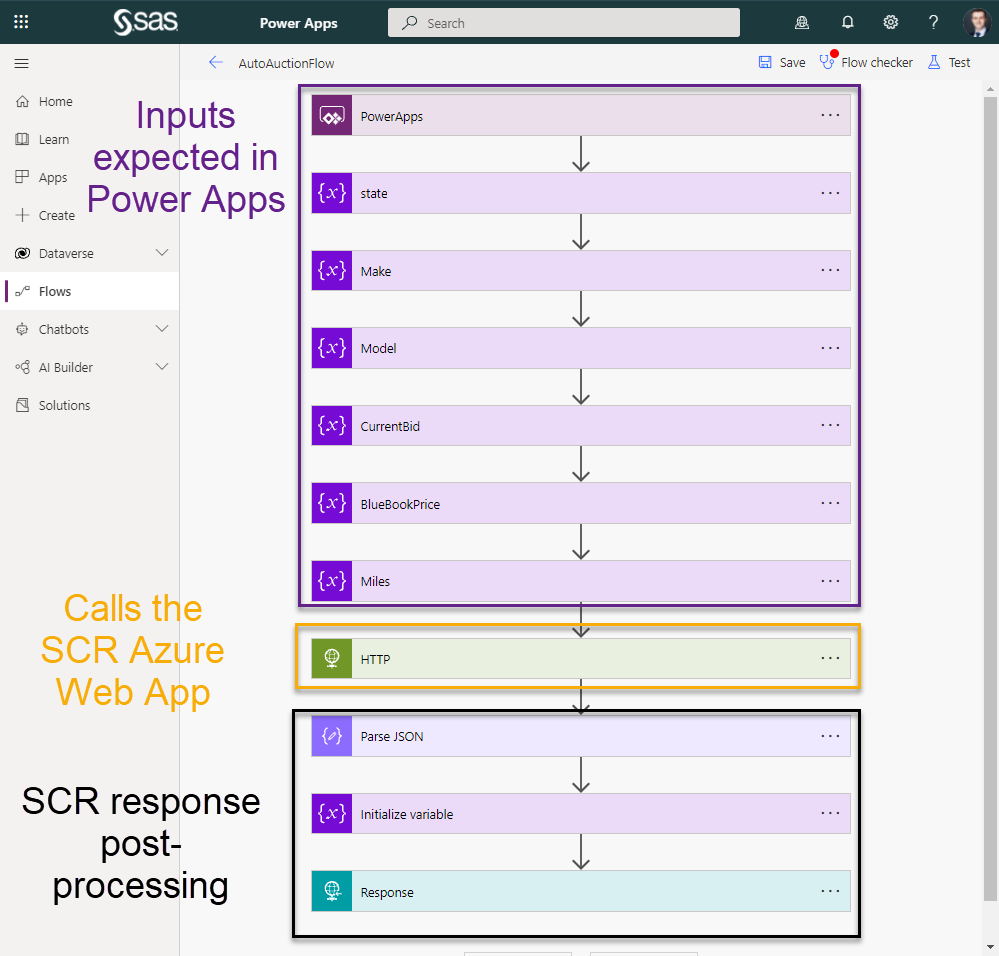
Task: Toggle the hamburger navigation menu
Action: 22,64
